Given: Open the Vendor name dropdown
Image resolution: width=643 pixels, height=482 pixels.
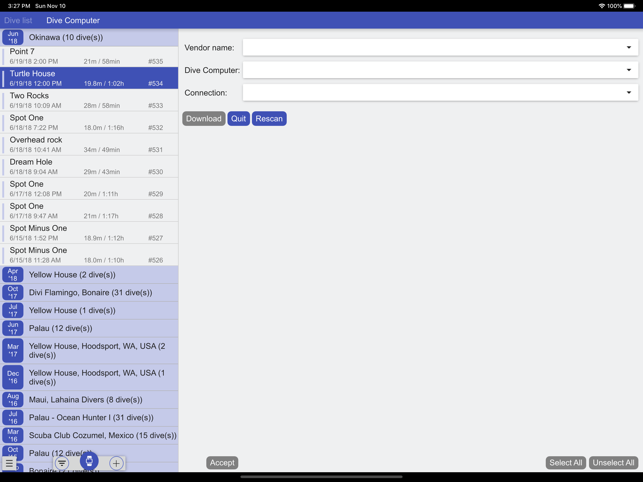Looking at the screenshot, I should click(439, 47).
